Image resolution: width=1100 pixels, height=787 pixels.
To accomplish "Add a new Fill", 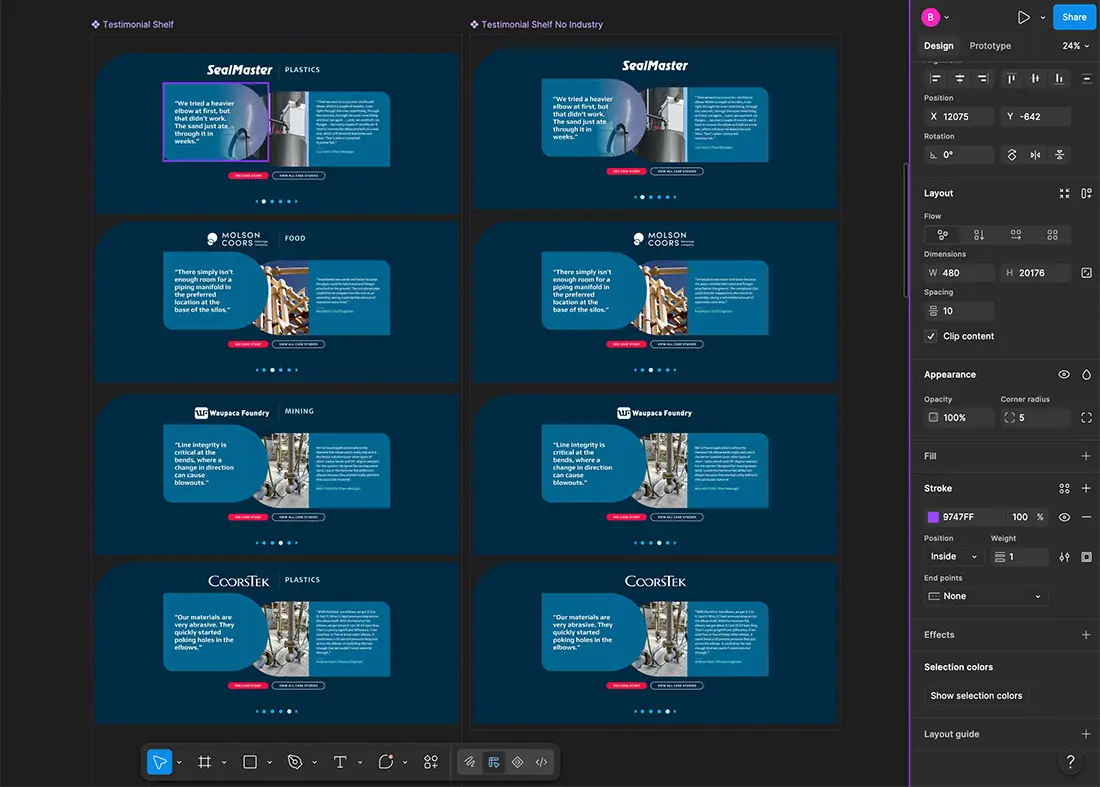I will (x=1086, y=456).
